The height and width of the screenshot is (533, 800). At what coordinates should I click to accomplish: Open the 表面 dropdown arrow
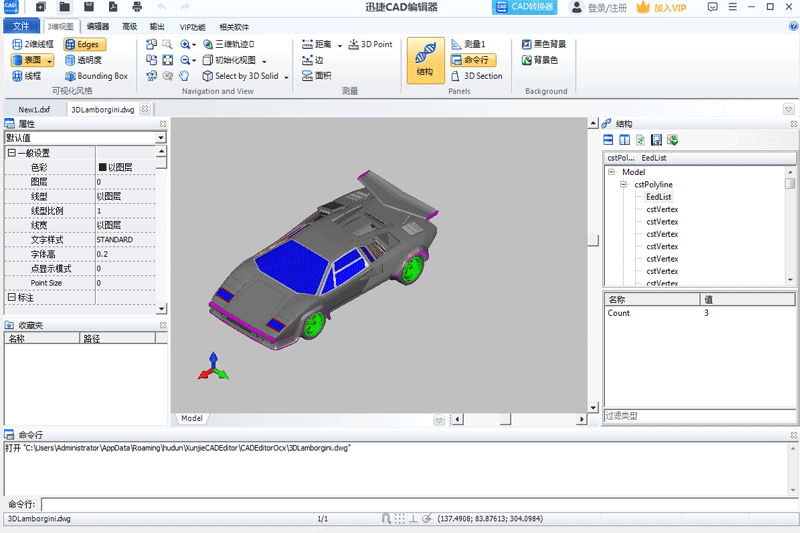point(49,61)
